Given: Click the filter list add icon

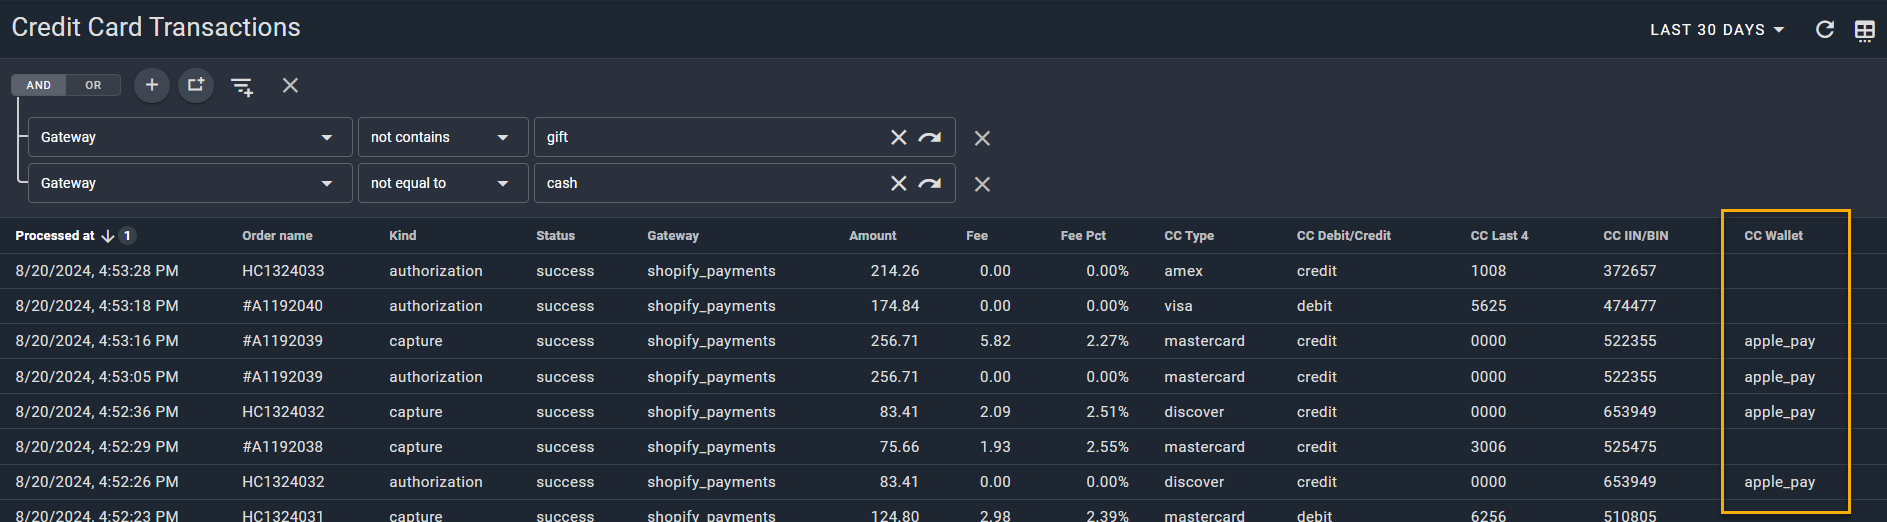Looking at the screenshot, I should click(x=242, y=86).
